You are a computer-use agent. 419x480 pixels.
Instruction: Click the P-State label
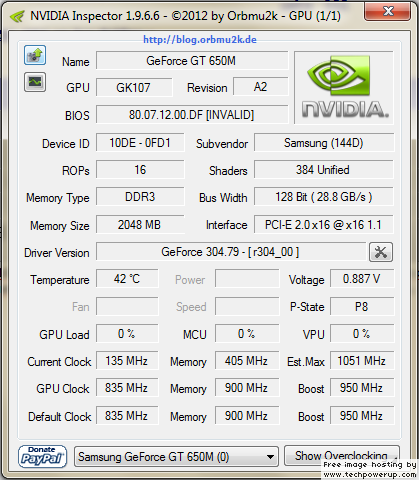pos(307,307)
